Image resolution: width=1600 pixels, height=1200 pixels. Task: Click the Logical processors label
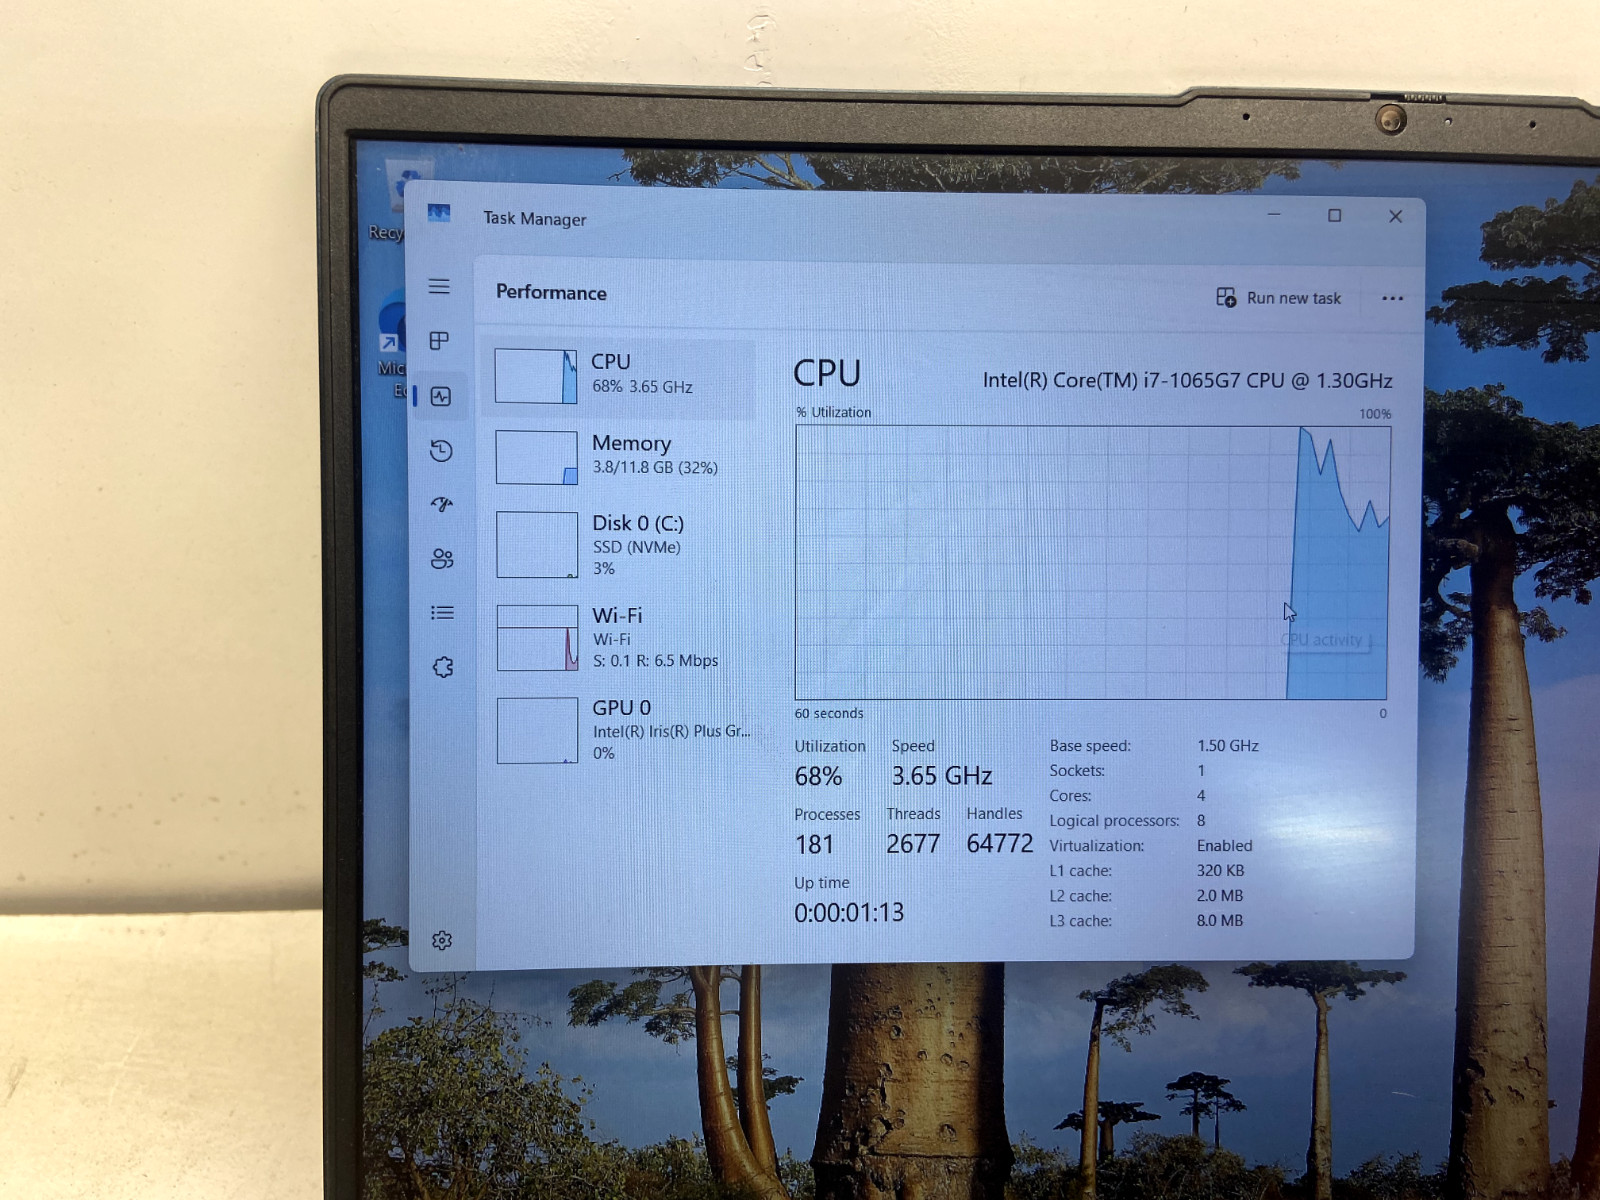(1114, 821)
